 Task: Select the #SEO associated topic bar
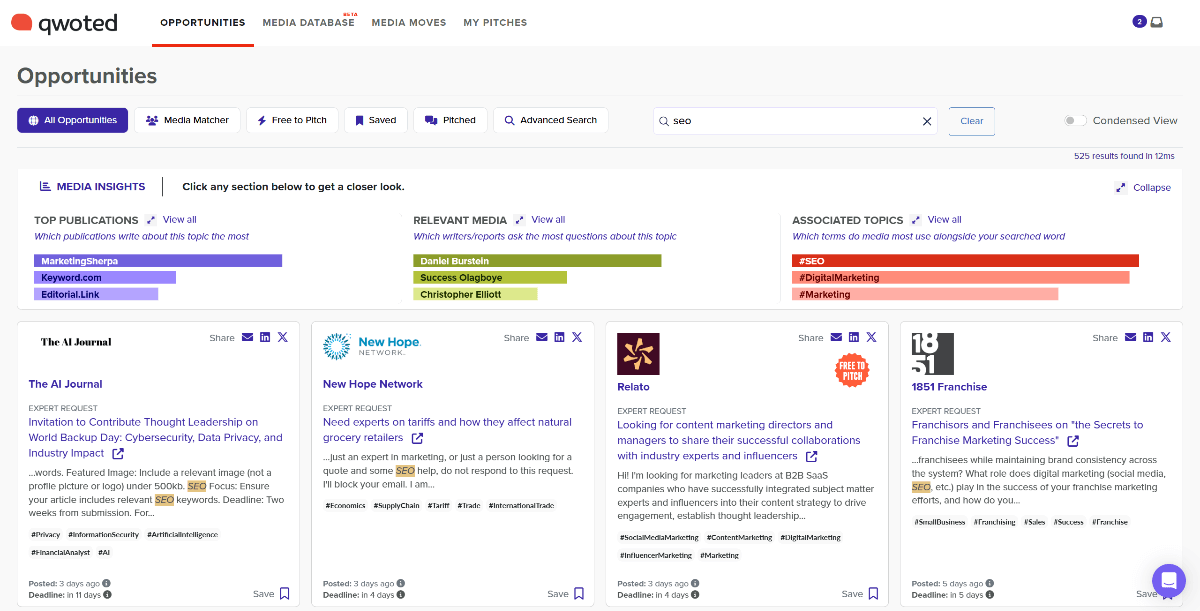[965, 261]
